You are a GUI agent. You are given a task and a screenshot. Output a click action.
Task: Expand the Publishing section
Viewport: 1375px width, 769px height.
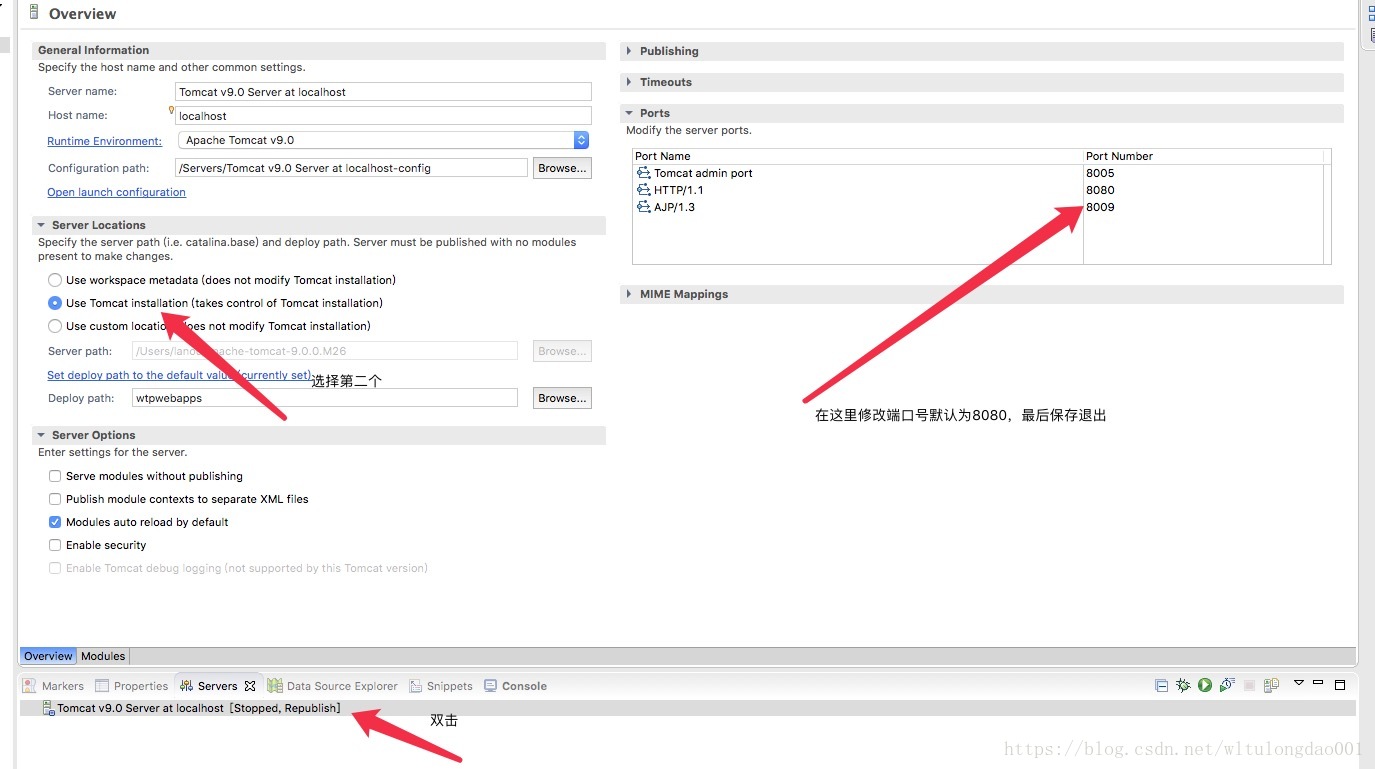point(629,51)
